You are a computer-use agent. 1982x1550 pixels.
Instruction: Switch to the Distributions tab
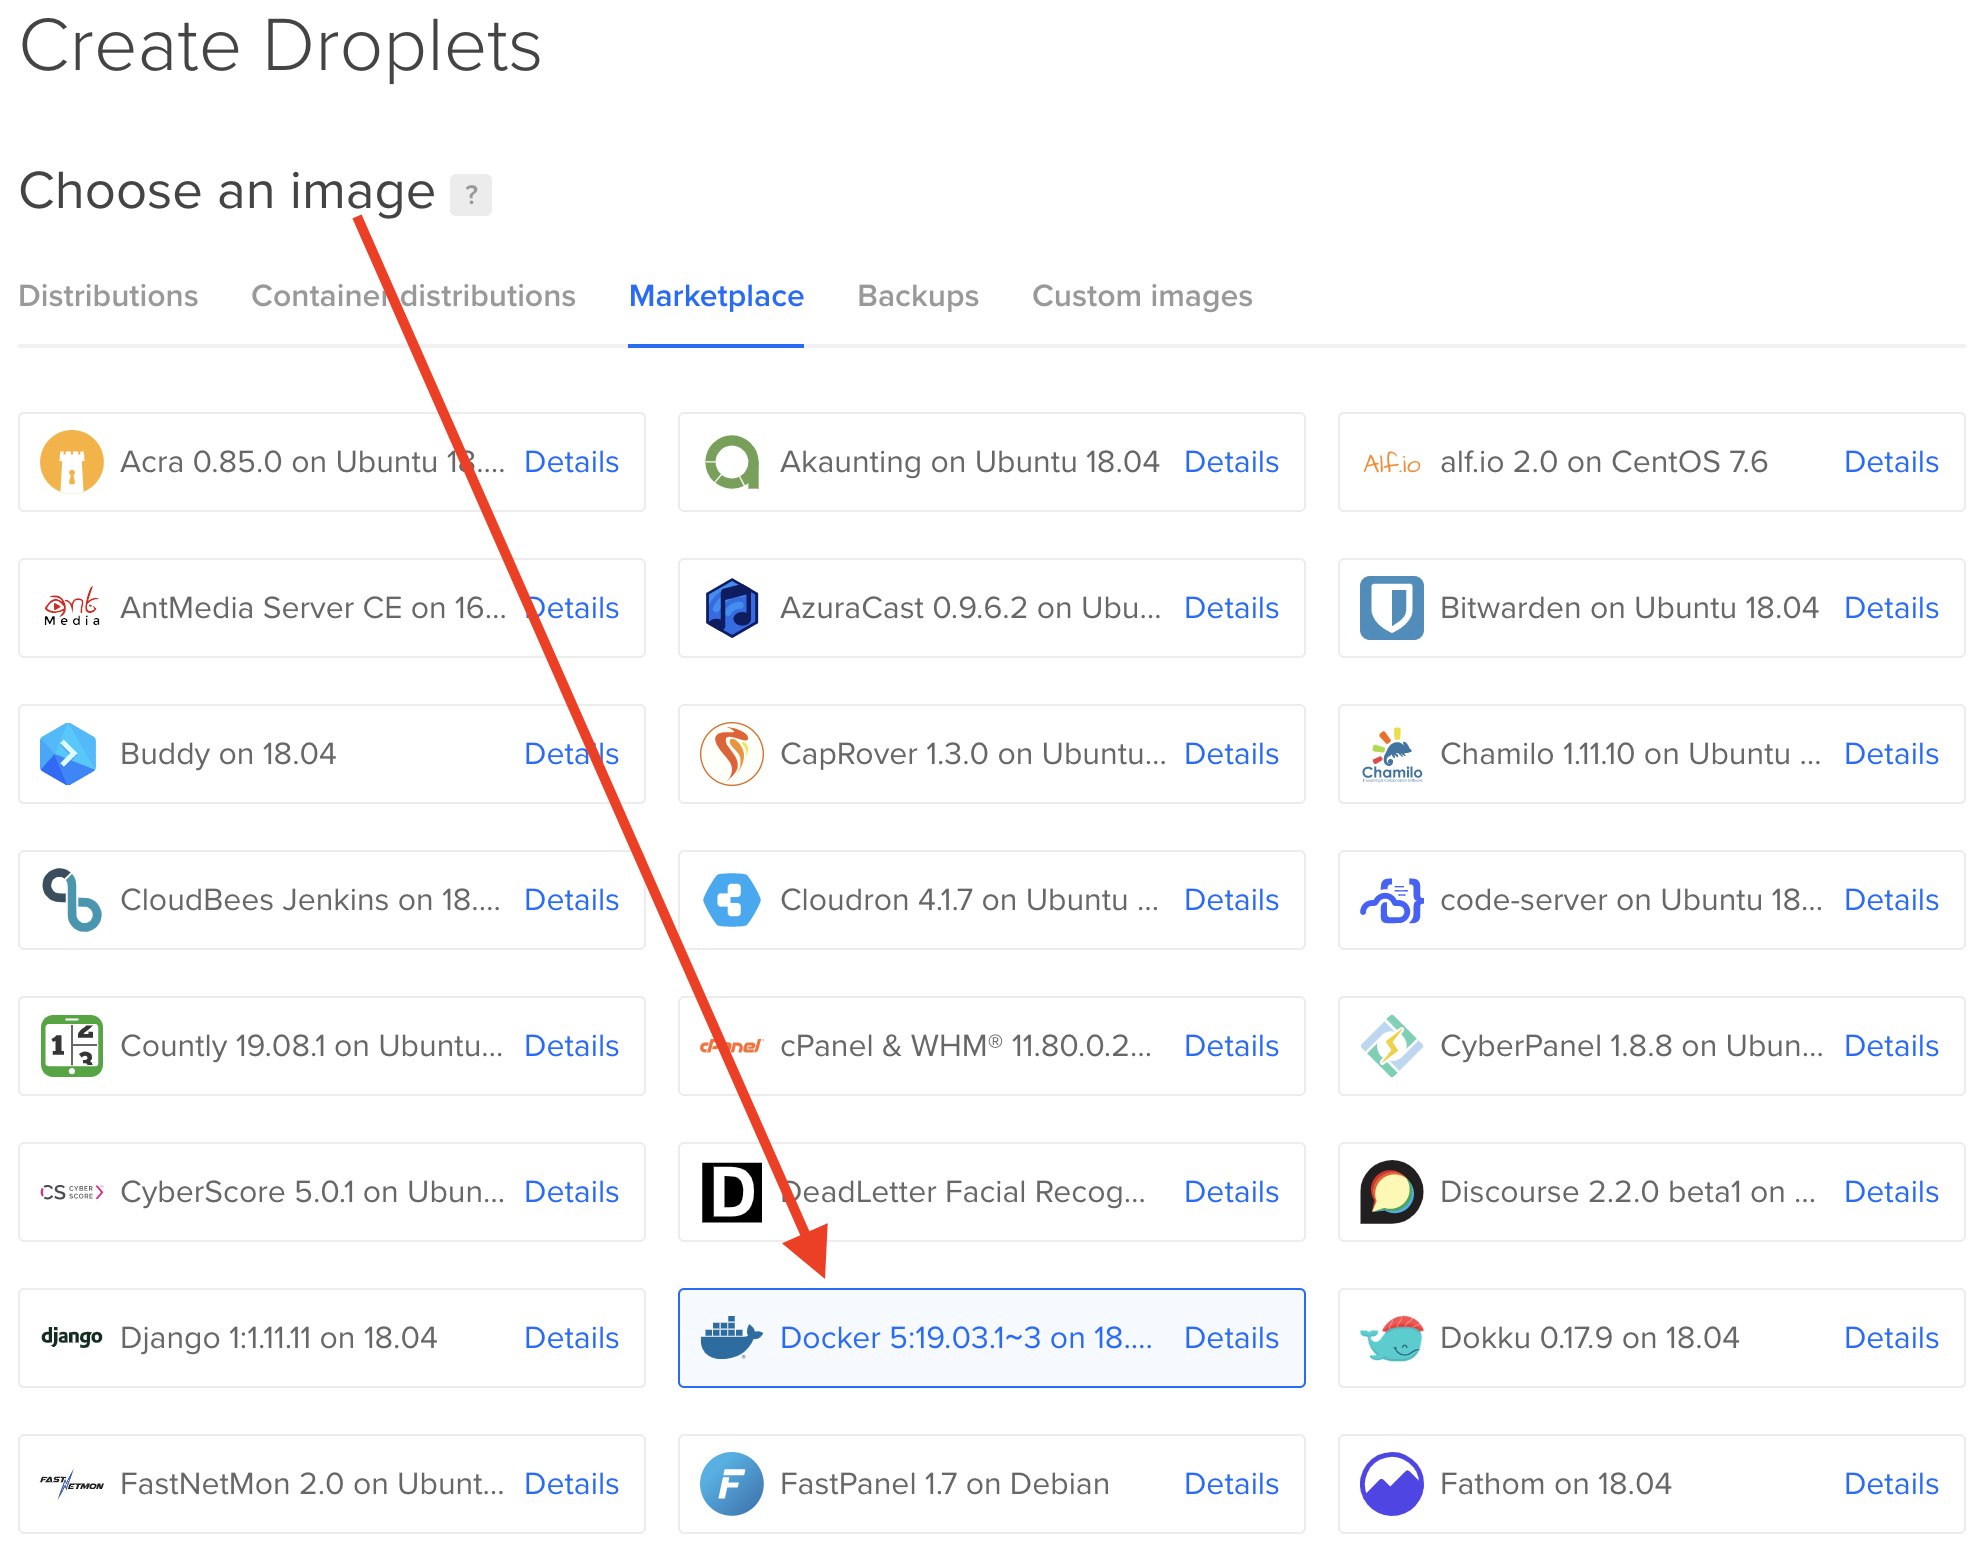pos(108,296)
